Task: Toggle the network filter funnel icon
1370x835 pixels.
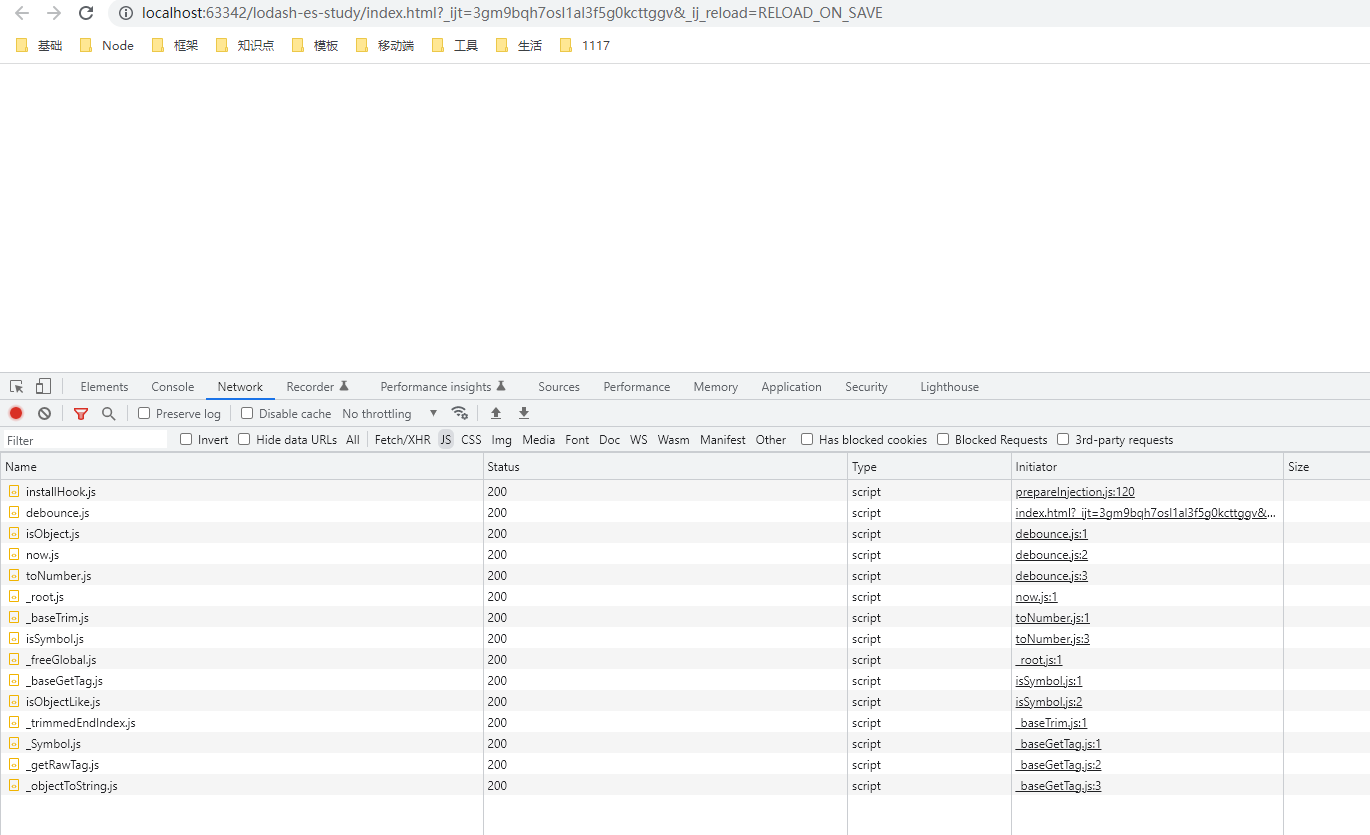Action: (81, 413)
